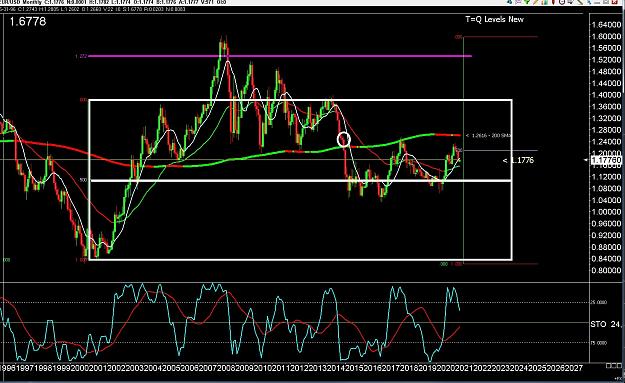Click the 0.92000 price axis label
The height and width of the screenshot is (383, 625).
pos(606,235)
